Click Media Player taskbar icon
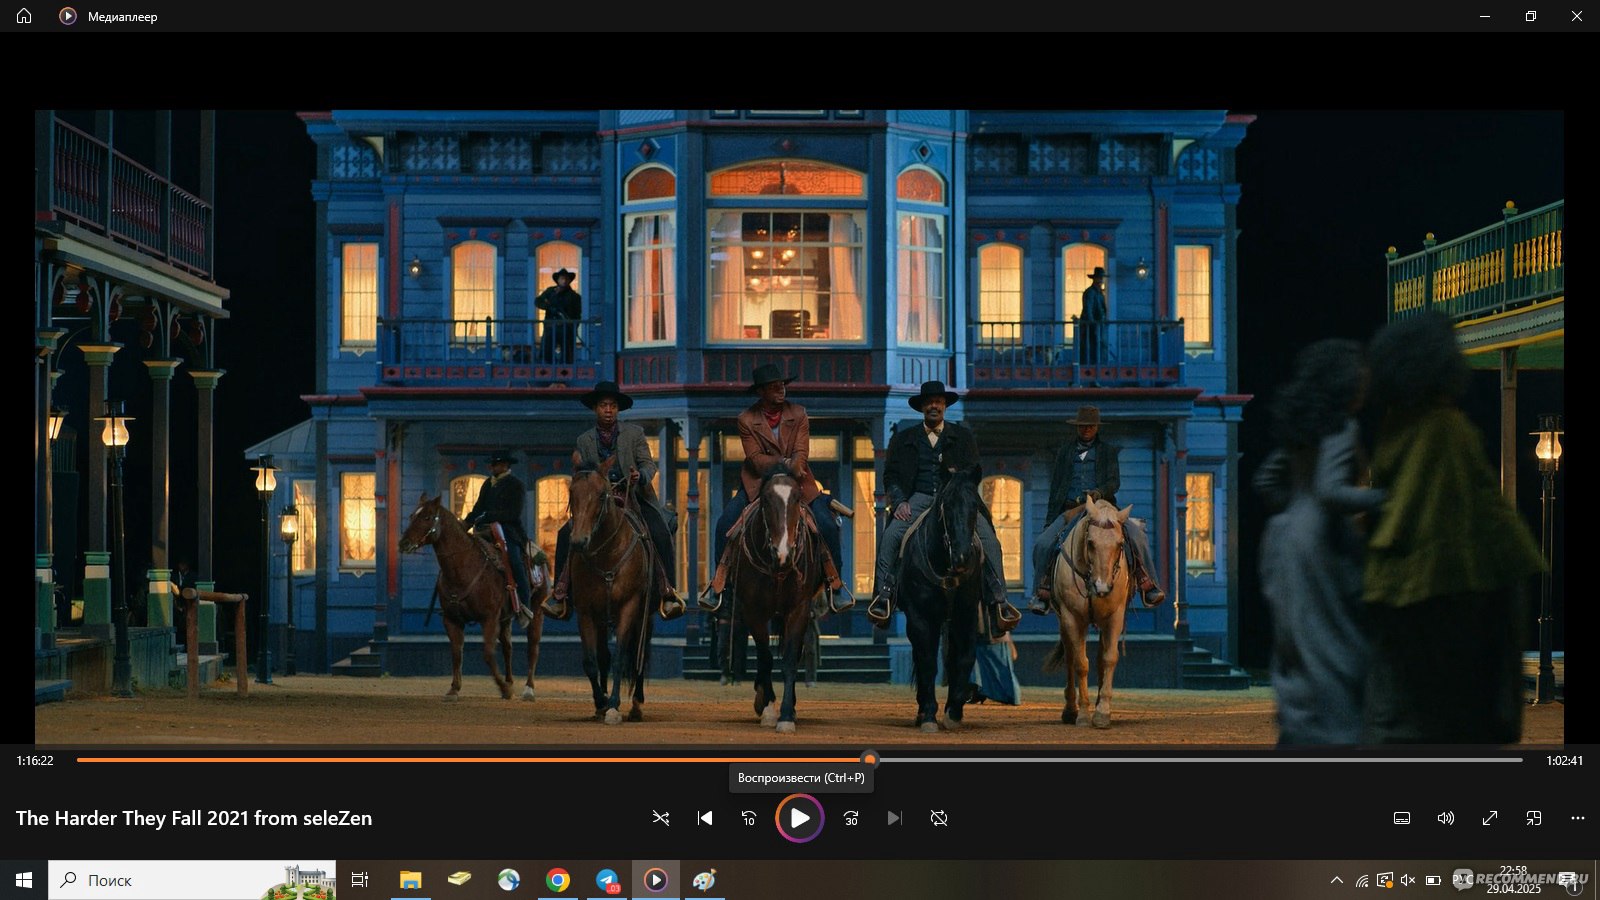 656,880
